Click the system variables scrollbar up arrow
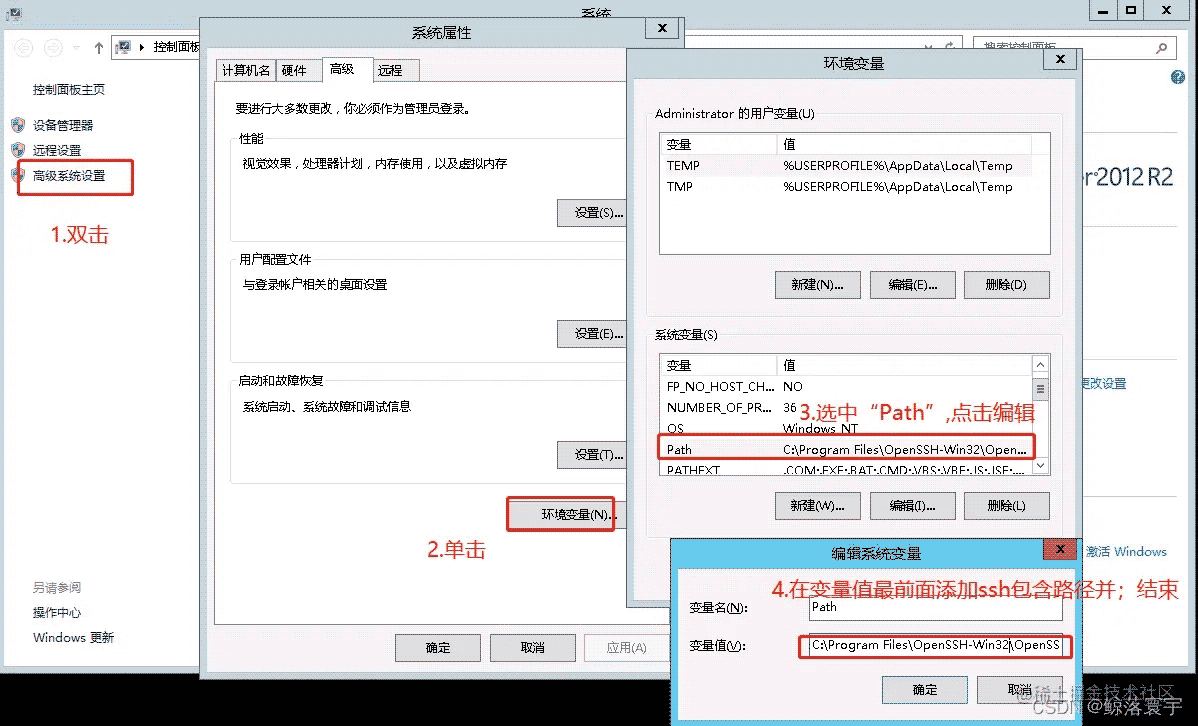Viewport: 1198px width, 726px height. pyautogui.click(x=1040, y=364)
